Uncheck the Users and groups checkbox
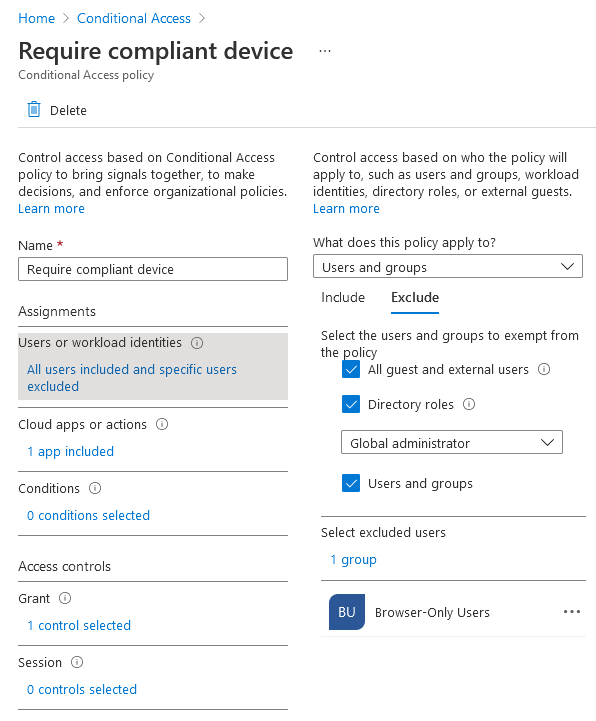The image size is (596, 721). pyautogui.click(x=351, y=483)
